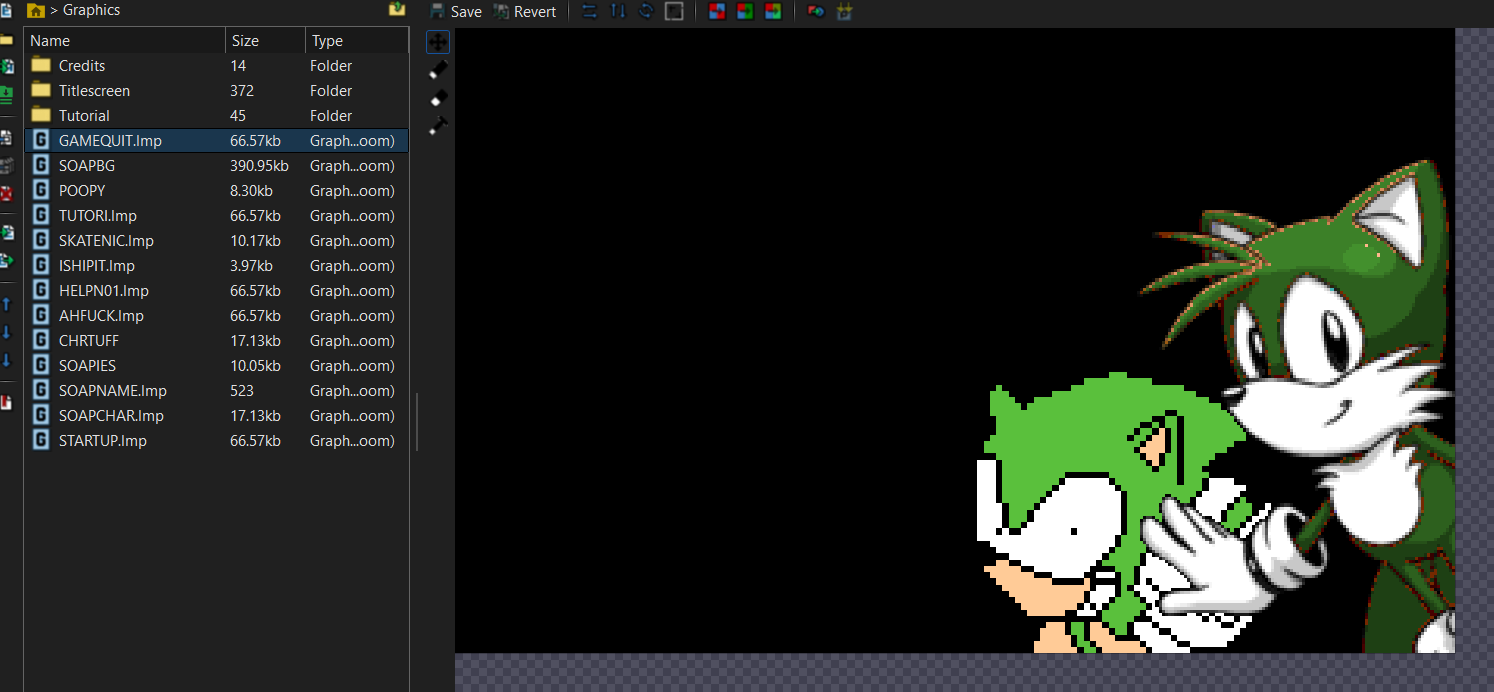Select the SOAPCHAR.lmp entry
The height and width of the screenshot is (692, 1494).
[216, 416]
